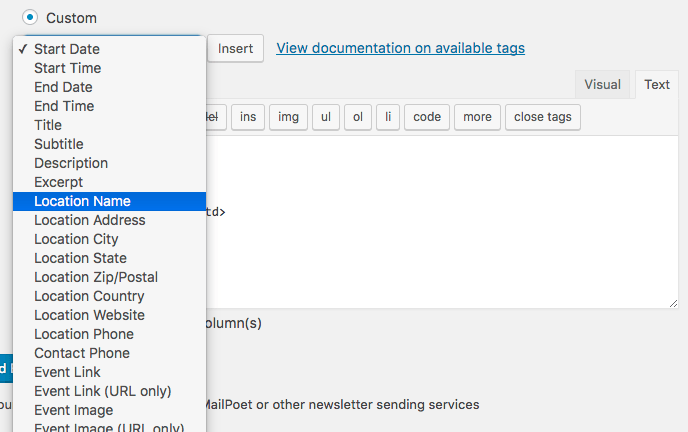Select the Event Image option
The height and width of the screenshot is (432, 688).
(109, 410)
